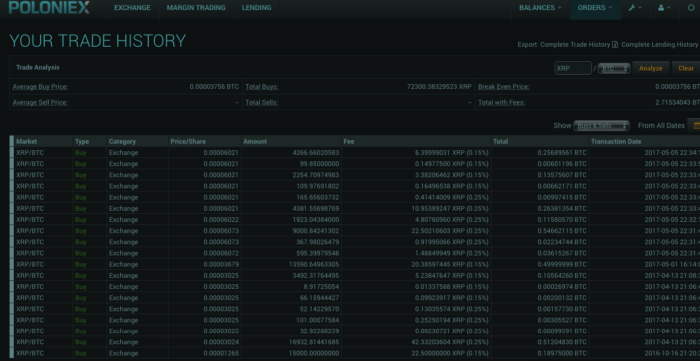
Task: Select amount cell 2254.70974983
Action: (316, 175)
